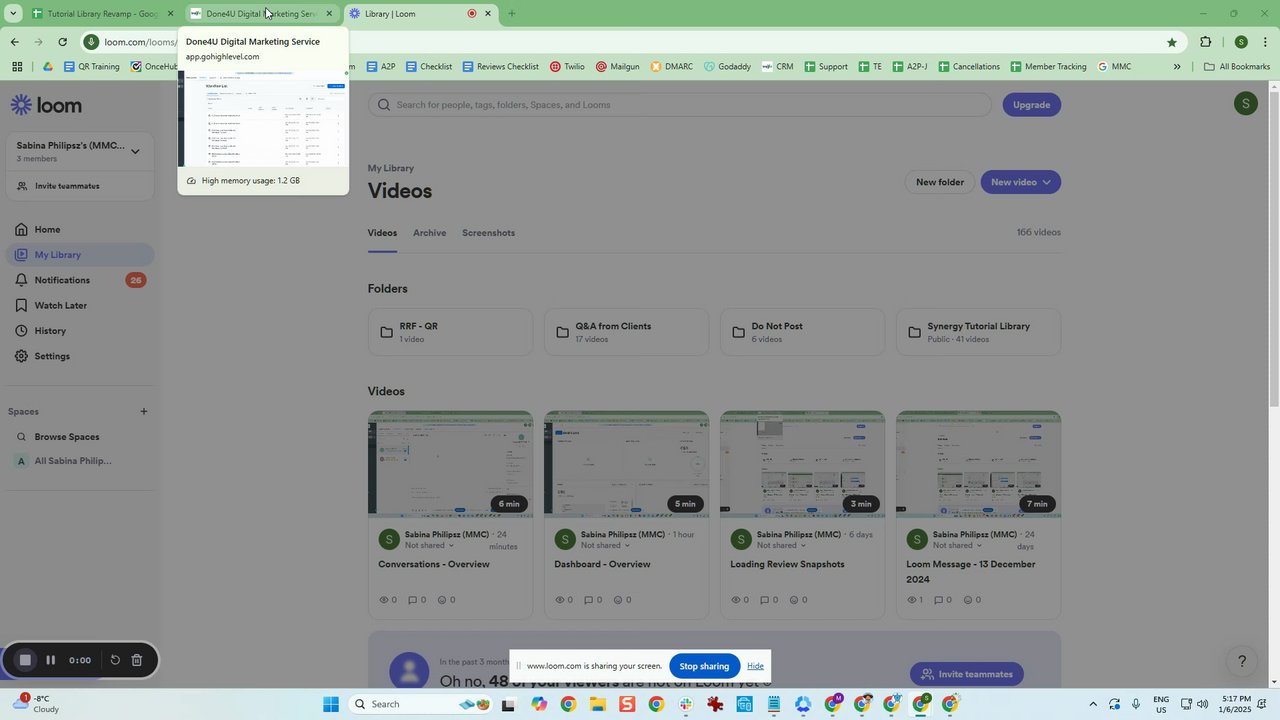Stop the Loom recording
The height and width of the screenshot is (720, 1280).
click(x=25, y=660)
